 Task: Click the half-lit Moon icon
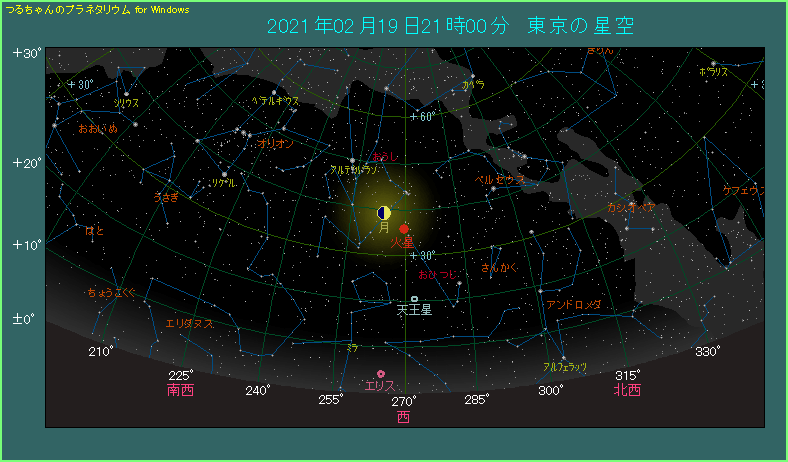[384, 213]
